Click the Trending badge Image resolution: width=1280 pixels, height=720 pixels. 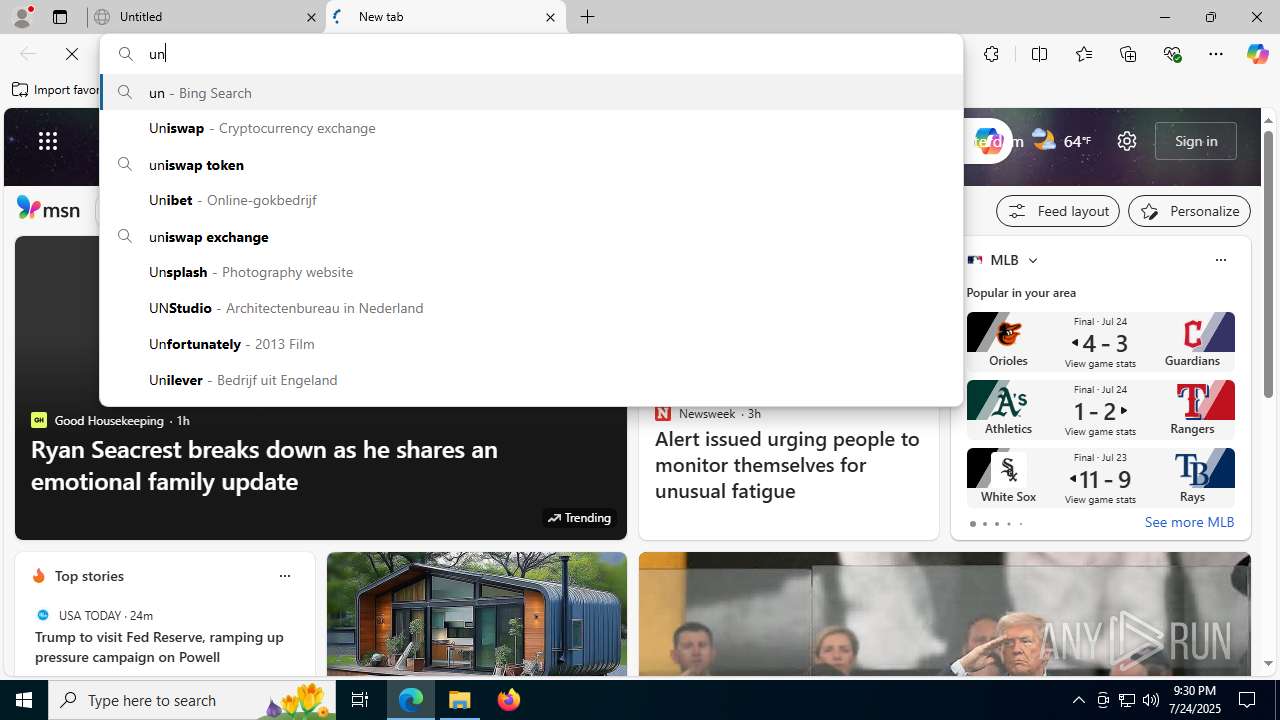point(579,518)
